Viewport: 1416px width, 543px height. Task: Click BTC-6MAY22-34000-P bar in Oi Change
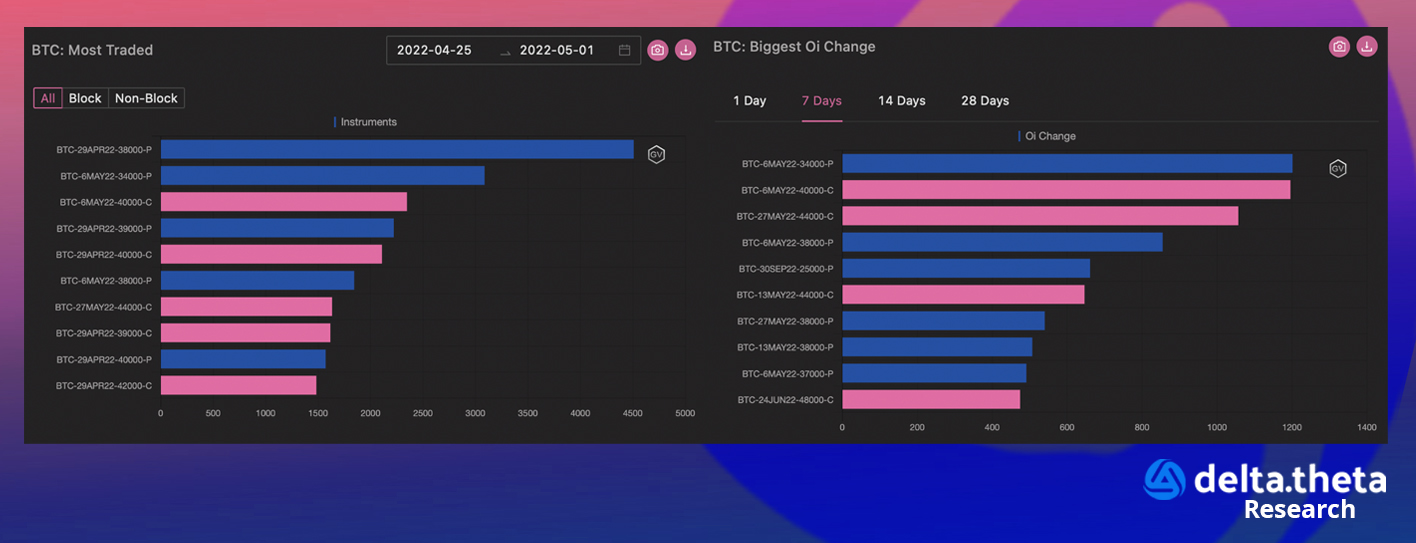click(x=1067, y=163)
